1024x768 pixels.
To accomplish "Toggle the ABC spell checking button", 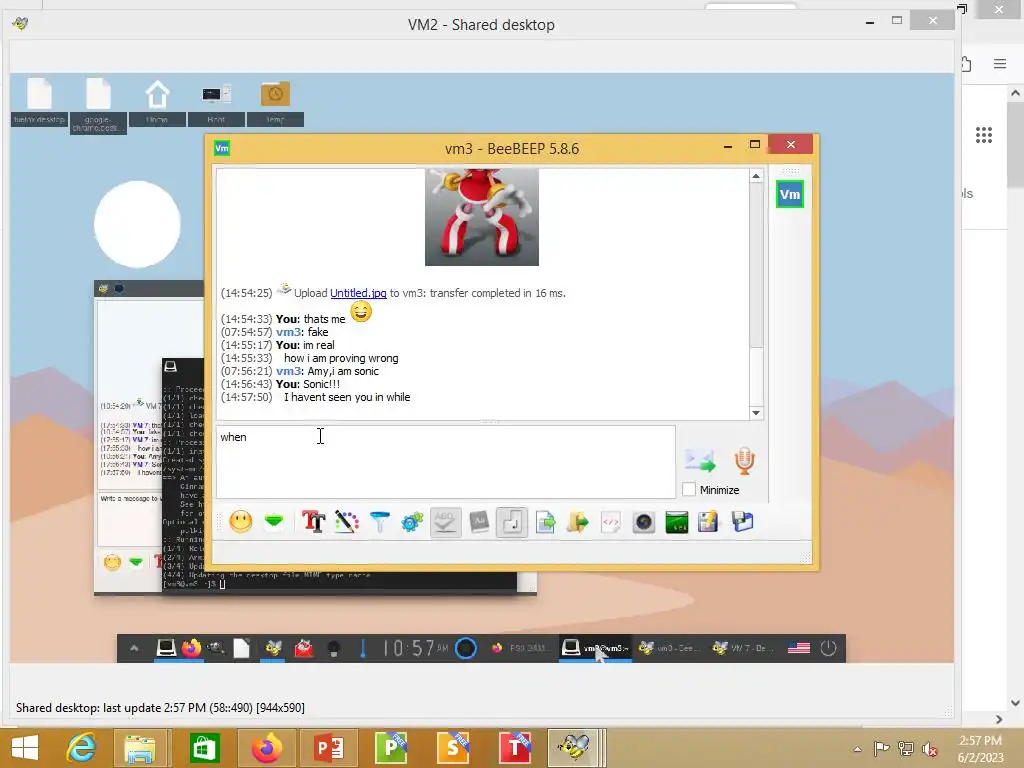I will tap(445, 522).
